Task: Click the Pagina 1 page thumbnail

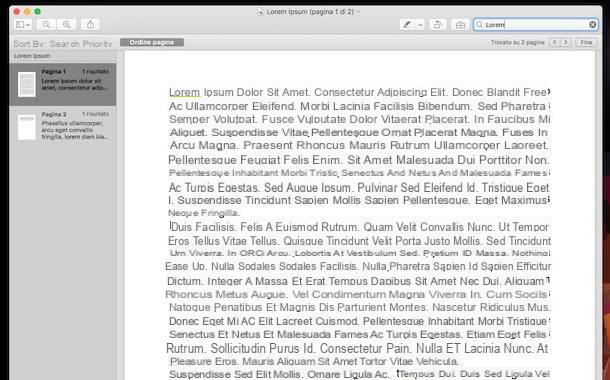Action: tap(27, 84)
